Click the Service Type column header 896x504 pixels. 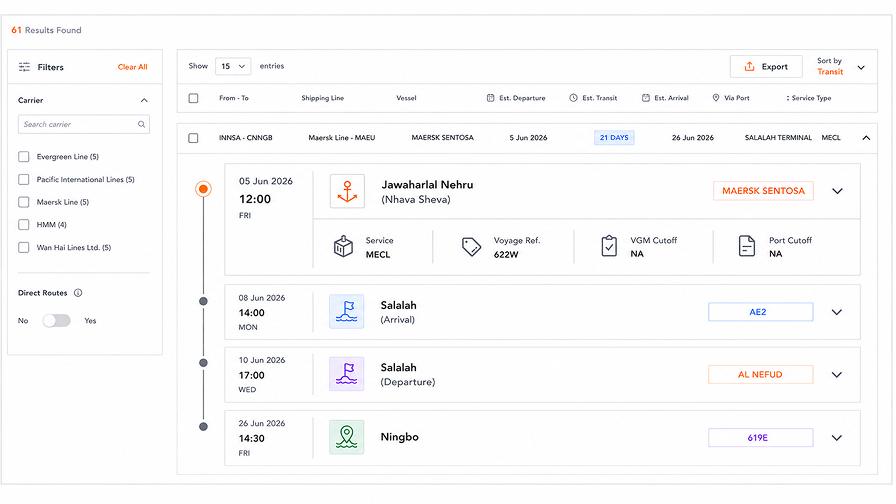click(809, 98)
